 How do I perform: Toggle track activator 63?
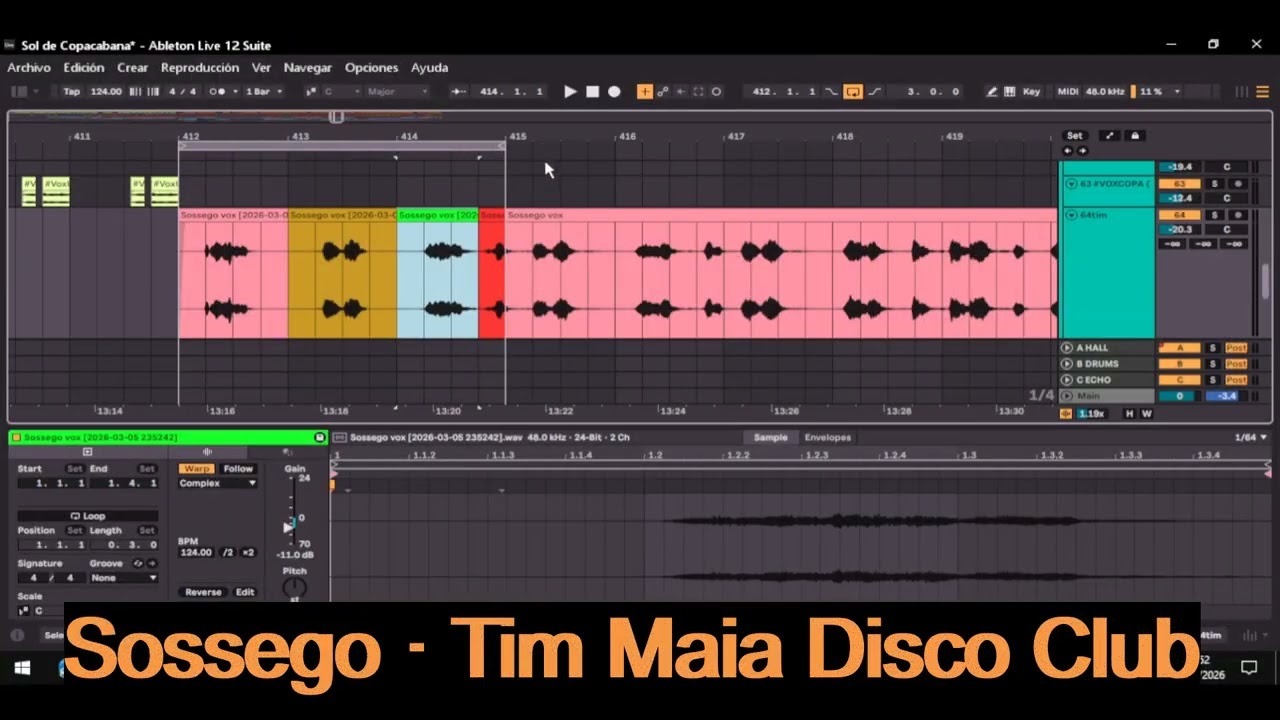click(1179, 184)
